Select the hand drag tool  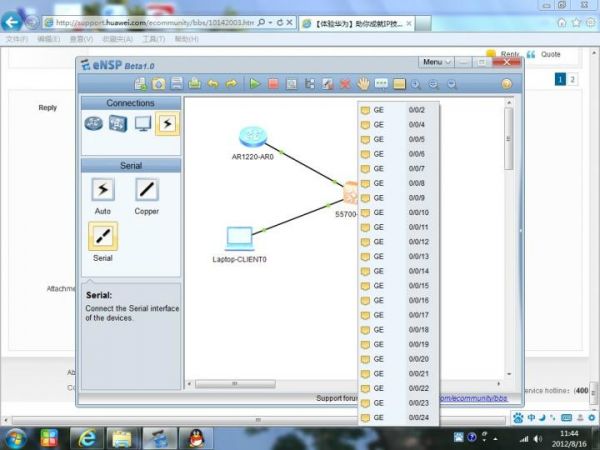363,83
